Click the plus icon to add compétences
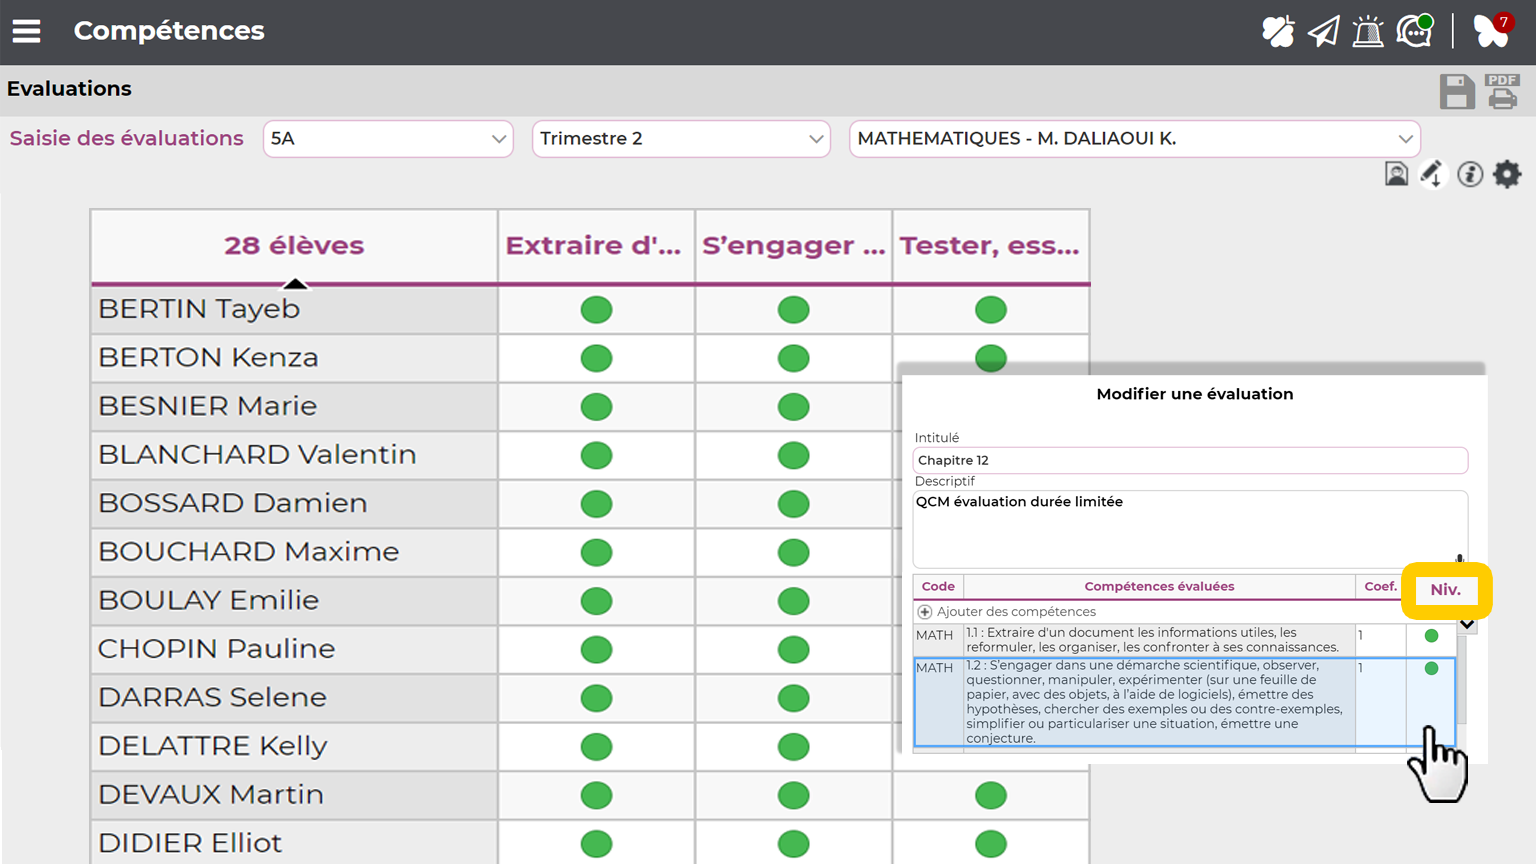Screen dimensions: 1536x864 pyautogui.click(x=925, y=612)
